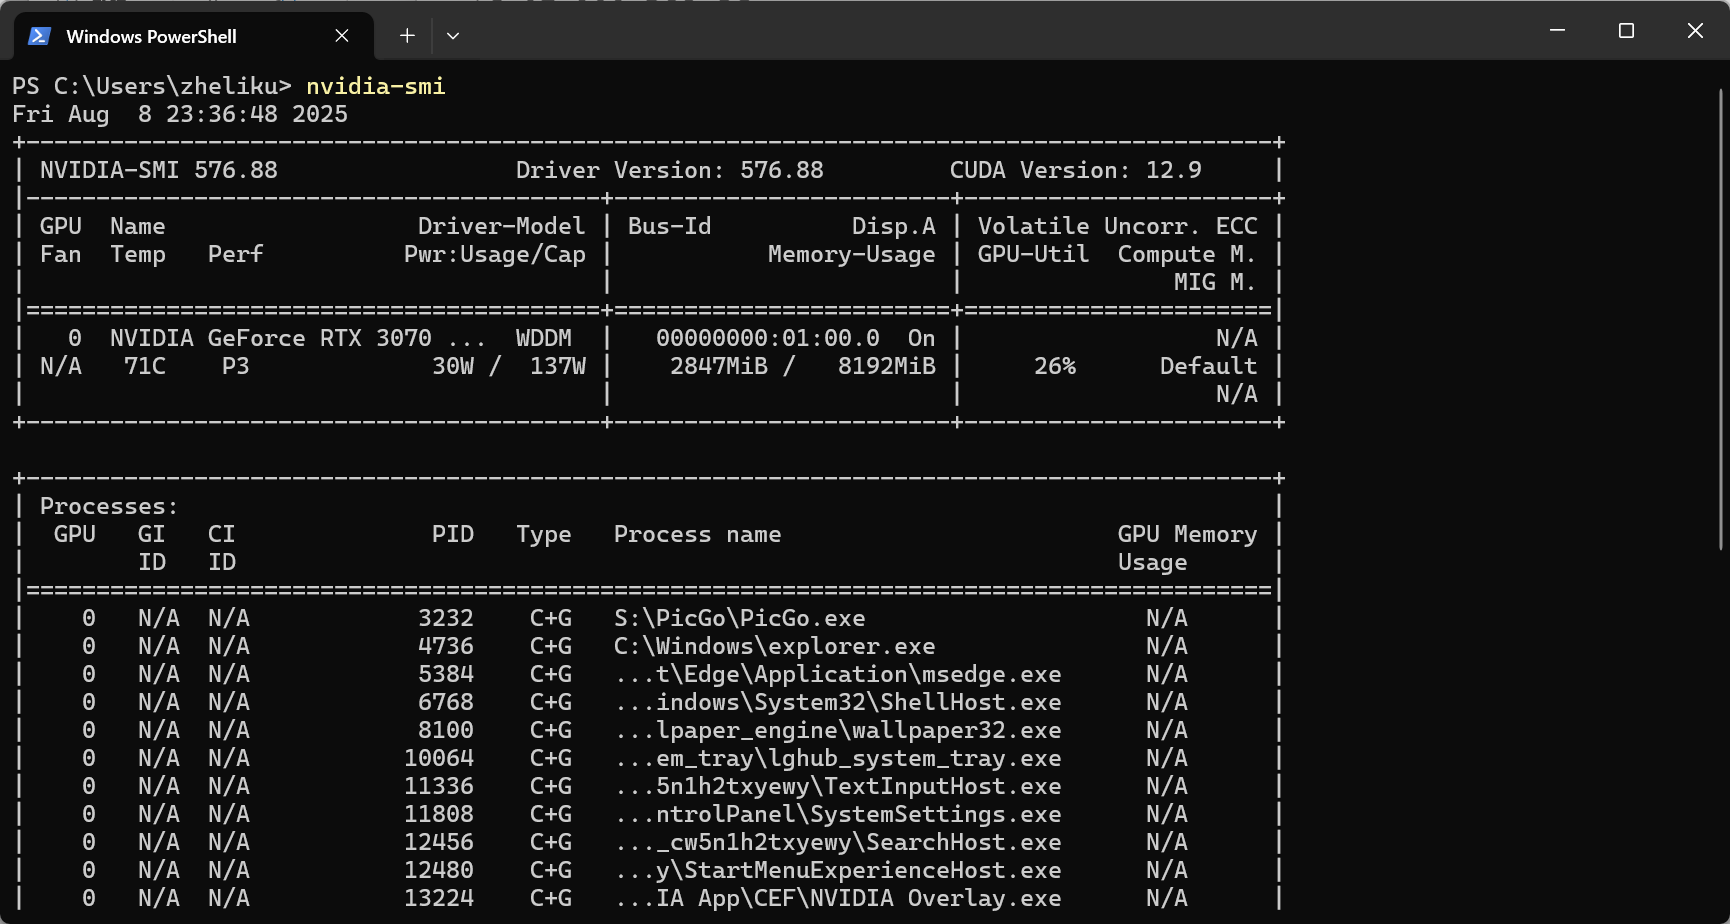This screenshot has width=1730, height=924.
Task: Click the vertical scrollbar thumb
Action: [x=1721, y=320]
